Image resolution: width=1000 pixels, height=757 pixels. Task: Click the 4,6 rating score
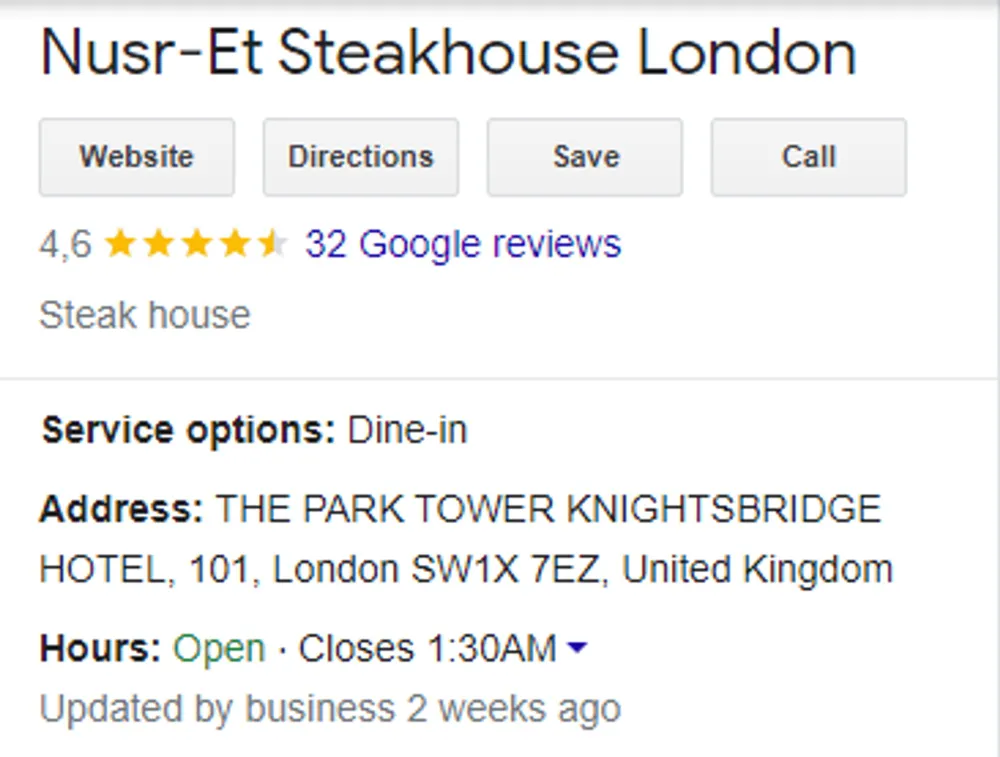point(64,244)
